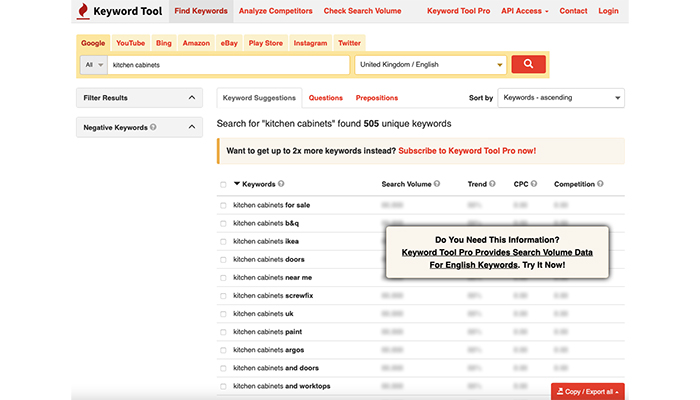This screenshot has width=700, height=400.
Task: Open the API Access menu
Action: click(525, 11)
